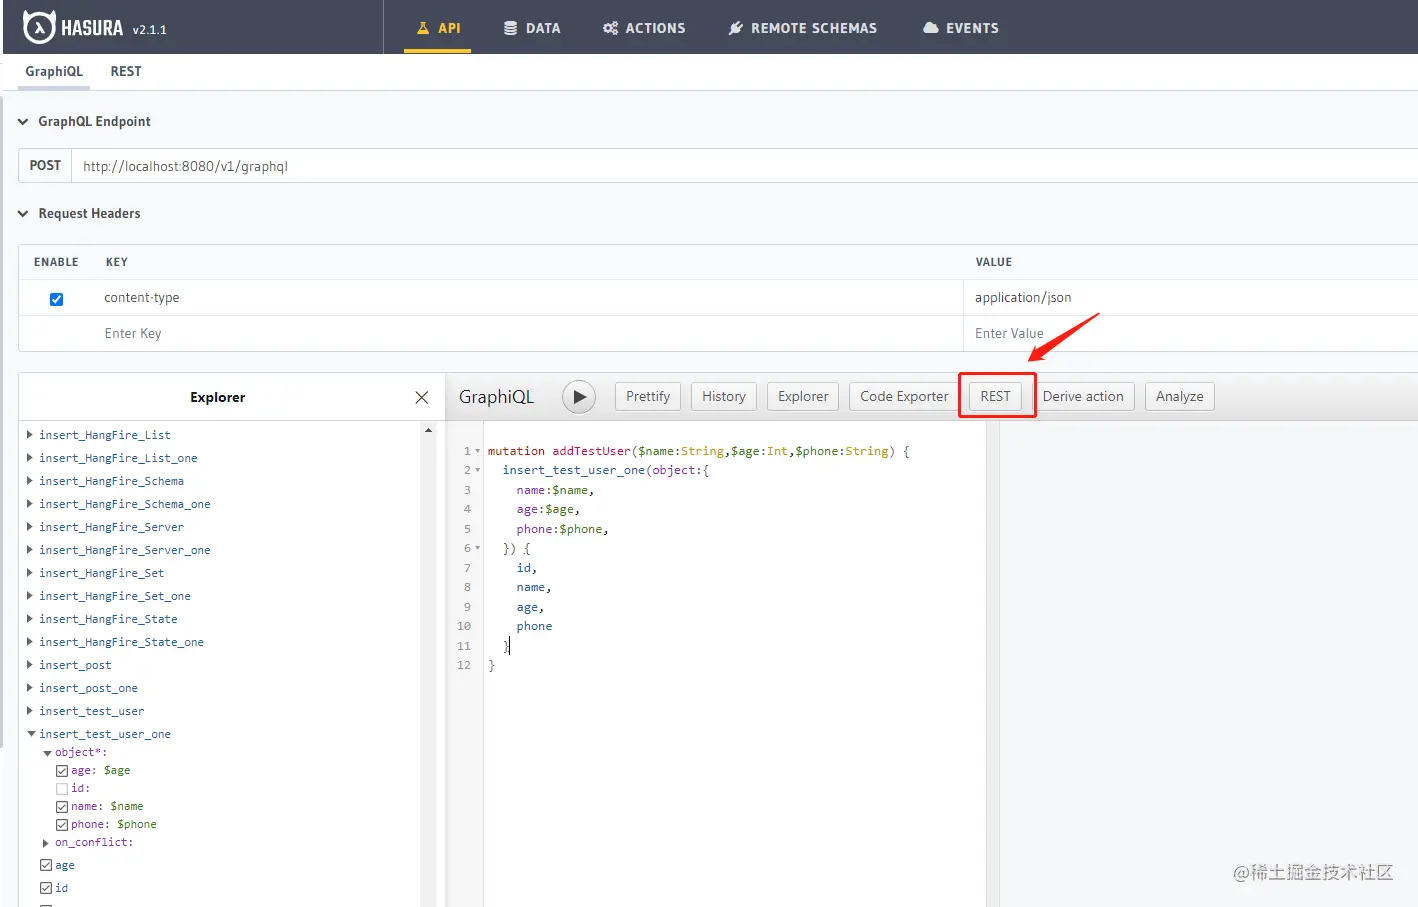Screen dimensions: 1418x907
Task: Click the Hasura logo icon
Action: (39, 27)
